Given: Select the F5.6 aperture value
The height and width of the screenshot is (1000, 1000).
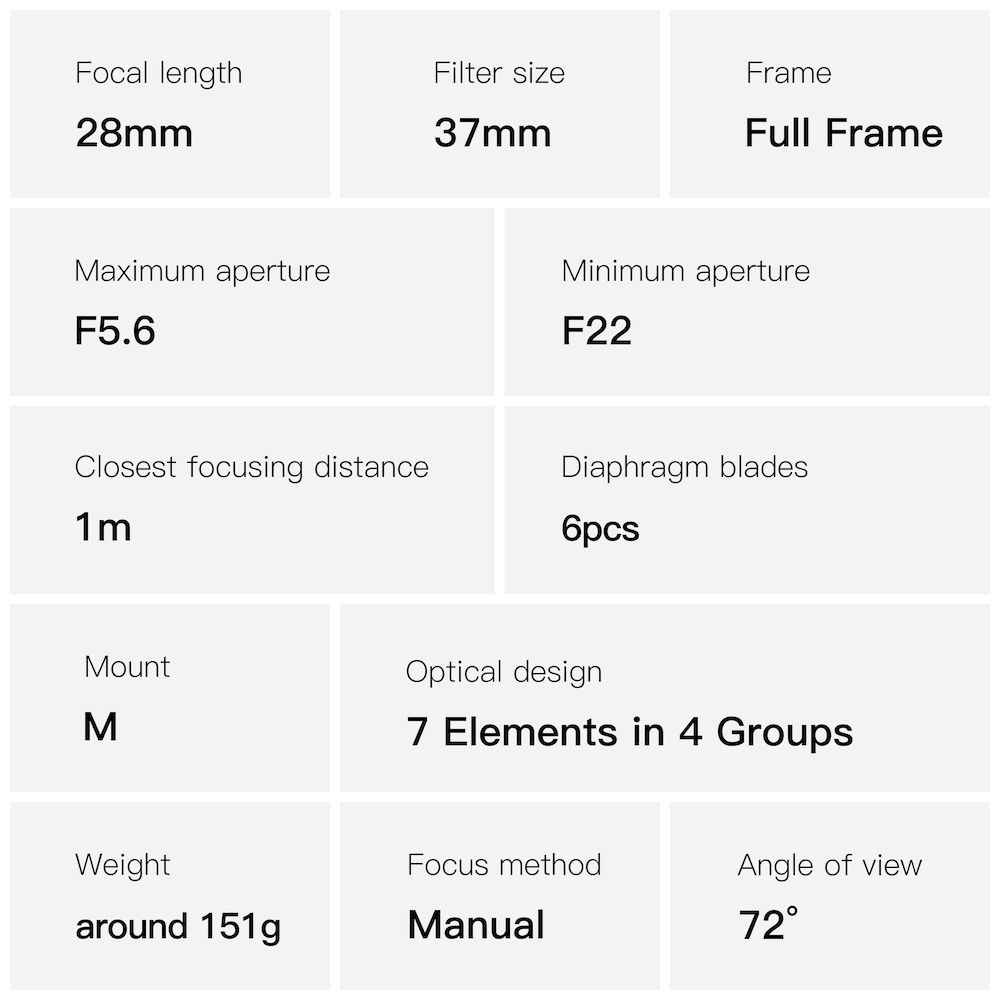Looking at the screenshot, I should click(x=115, y=331).
